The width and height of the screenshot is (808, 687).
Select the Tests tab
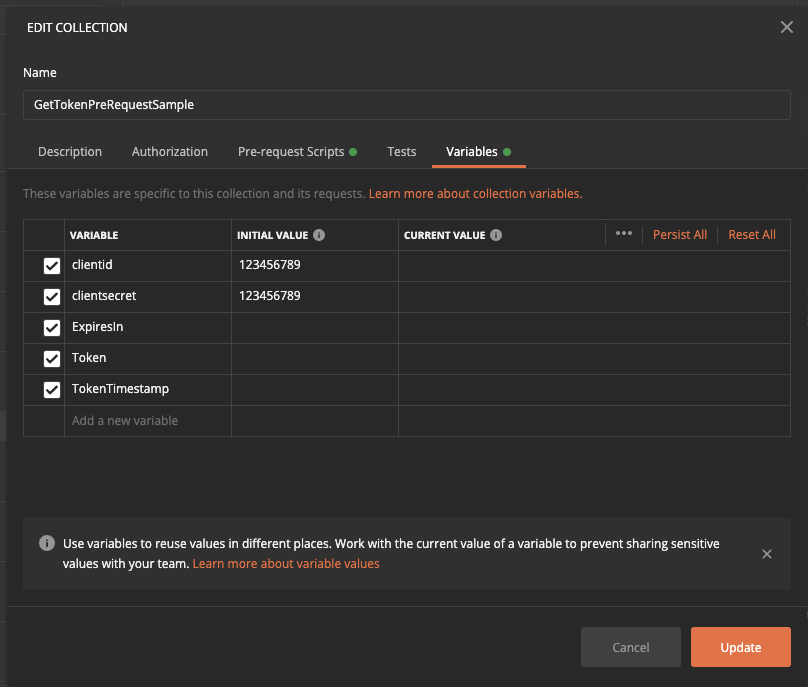[402, 152]
